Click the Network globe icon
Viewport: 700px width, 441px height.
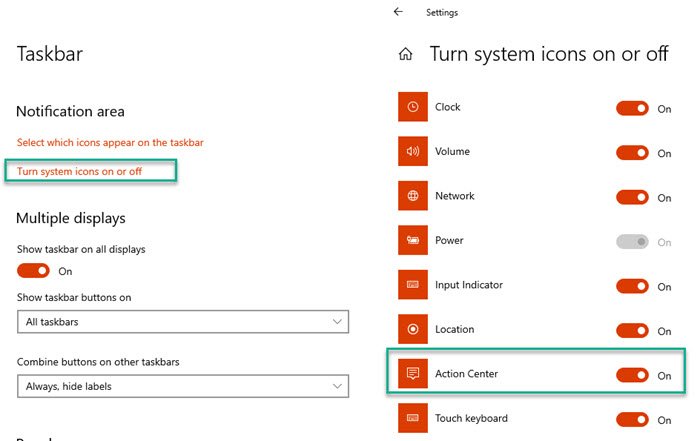coord(413,197)
